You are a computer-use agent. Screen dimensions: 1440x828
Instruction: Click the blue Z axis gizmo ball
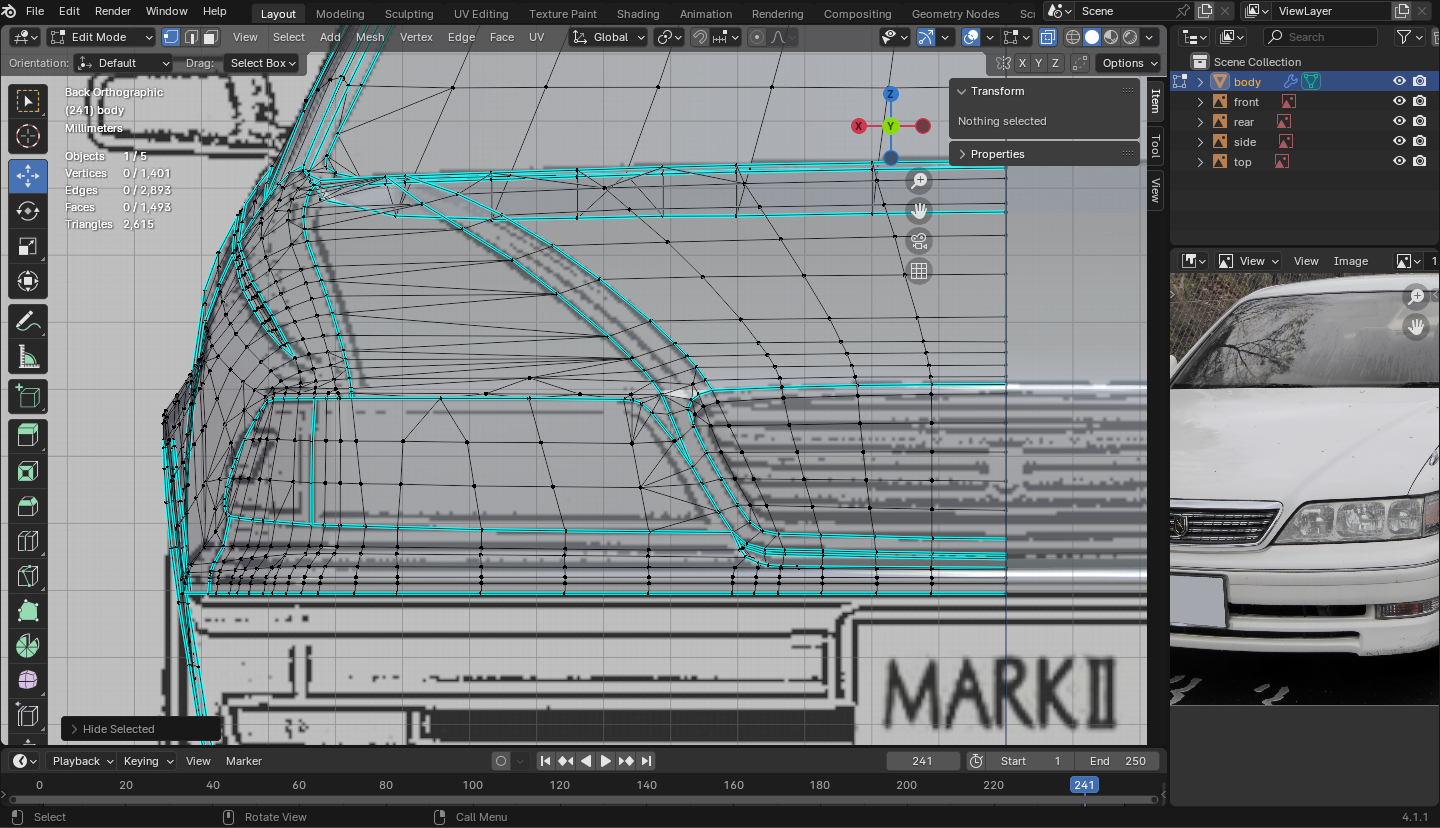pyautogui.click(x=891, y=94)
